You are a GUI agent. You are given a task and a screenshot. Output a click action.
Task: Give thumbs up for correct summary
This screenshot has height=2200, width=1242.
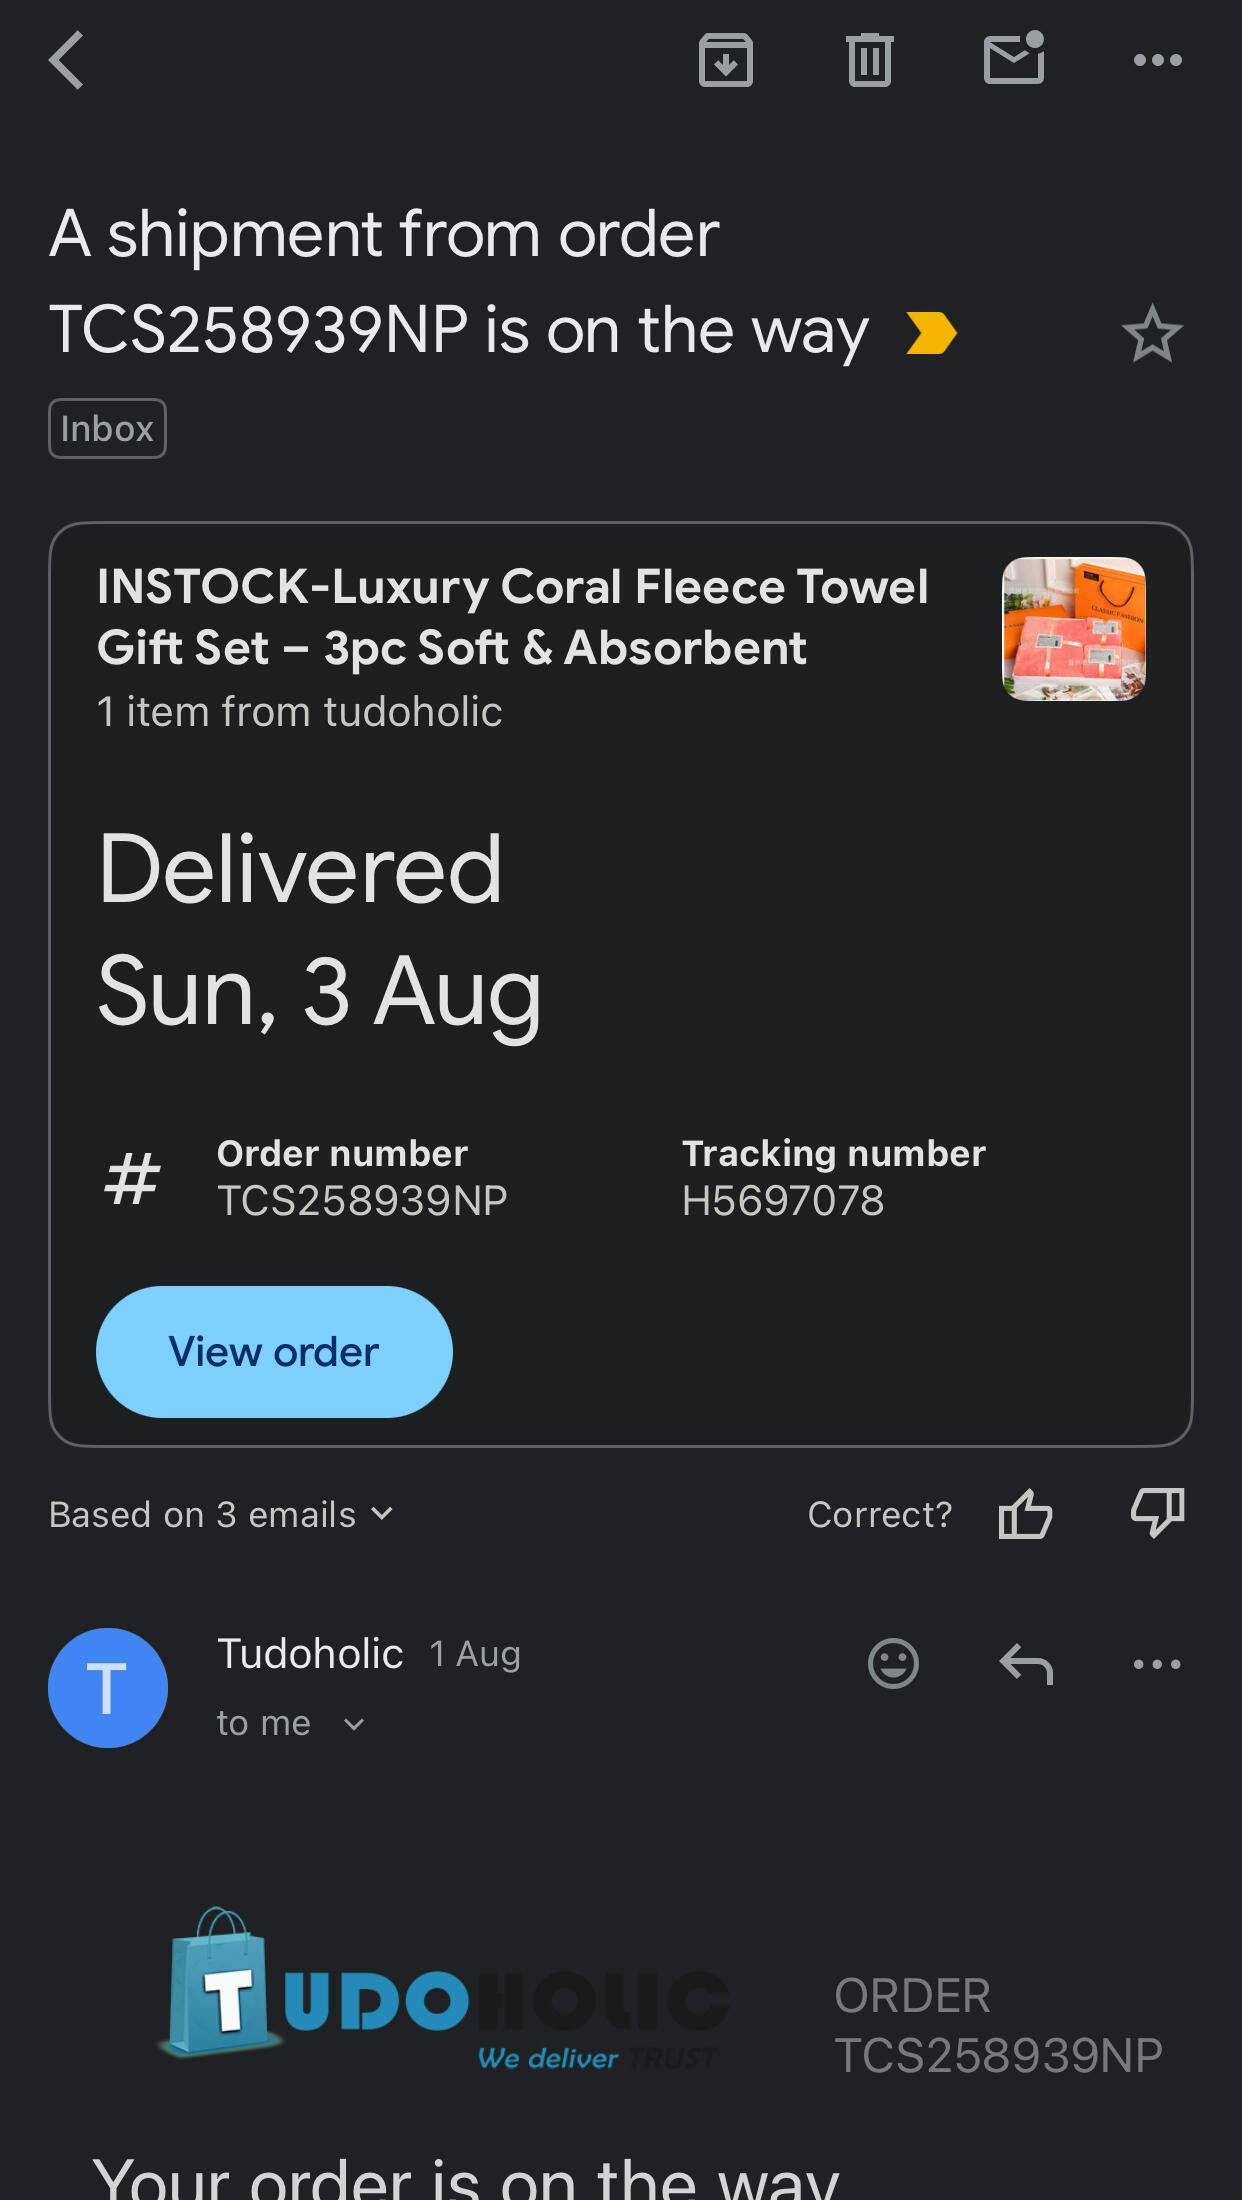tap(1025, 1514)
